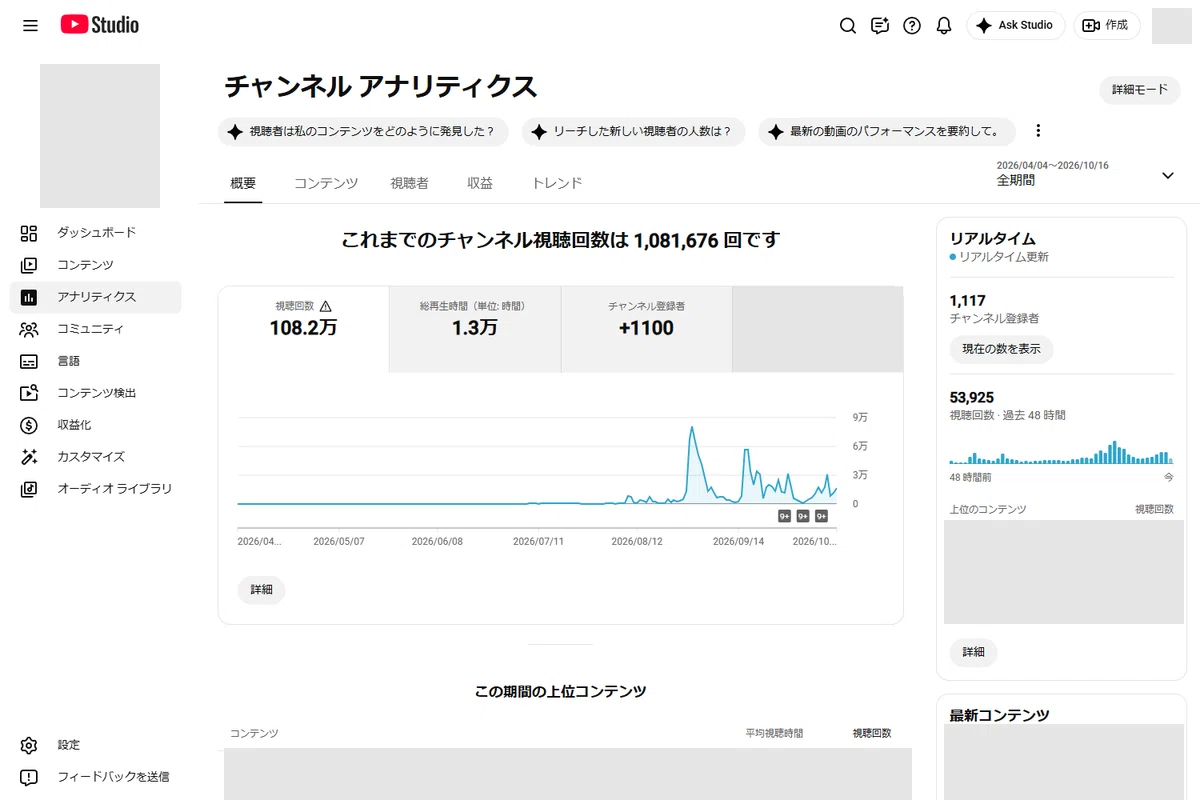Image resolution: width=1200 pixels, height=800 pixels.
Task: Open 収益化 in the sidebar
Action: point(96,425)
